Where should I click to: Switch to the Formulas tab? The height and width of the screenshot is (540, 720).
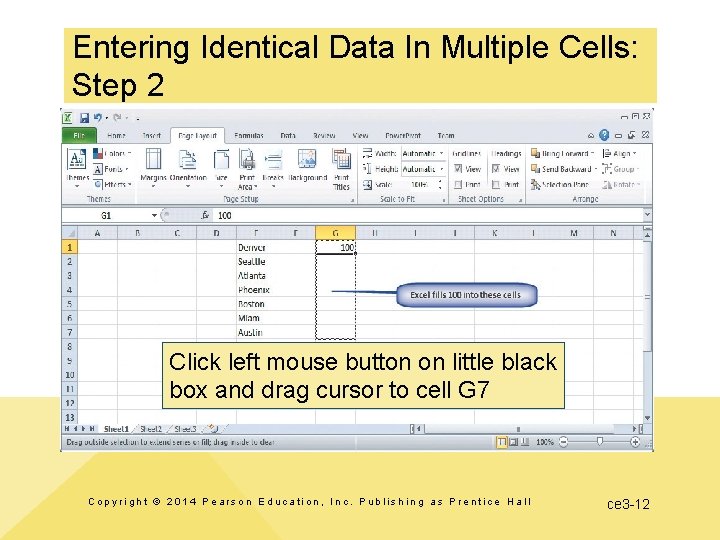(248, 135)
